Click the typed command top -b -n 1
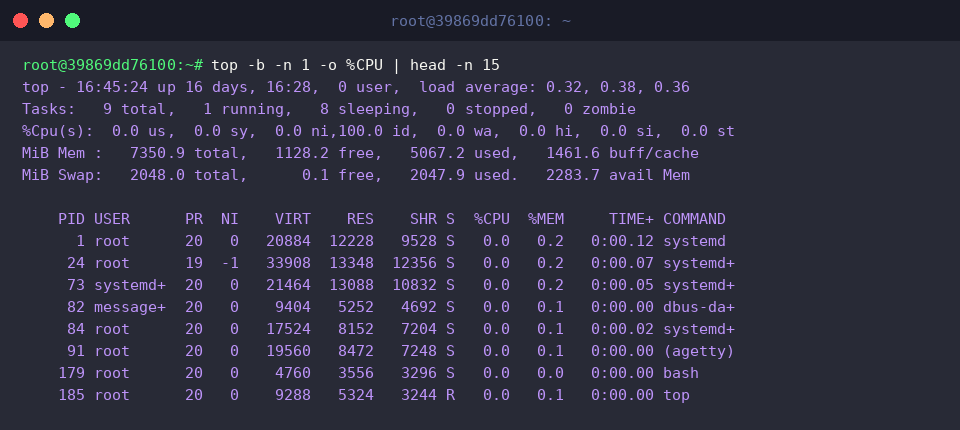This screenshot has height=430, width=960. coord(260,65)
